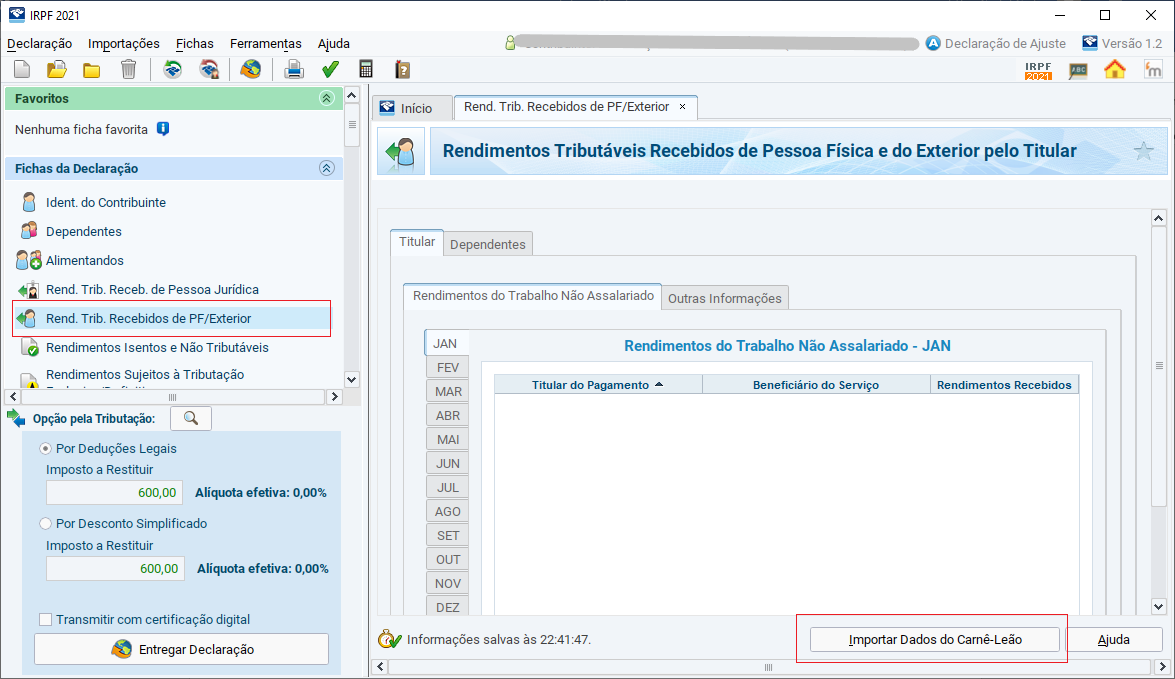Collapse the 'Fichas da Declaração' section

click(326, 168)
